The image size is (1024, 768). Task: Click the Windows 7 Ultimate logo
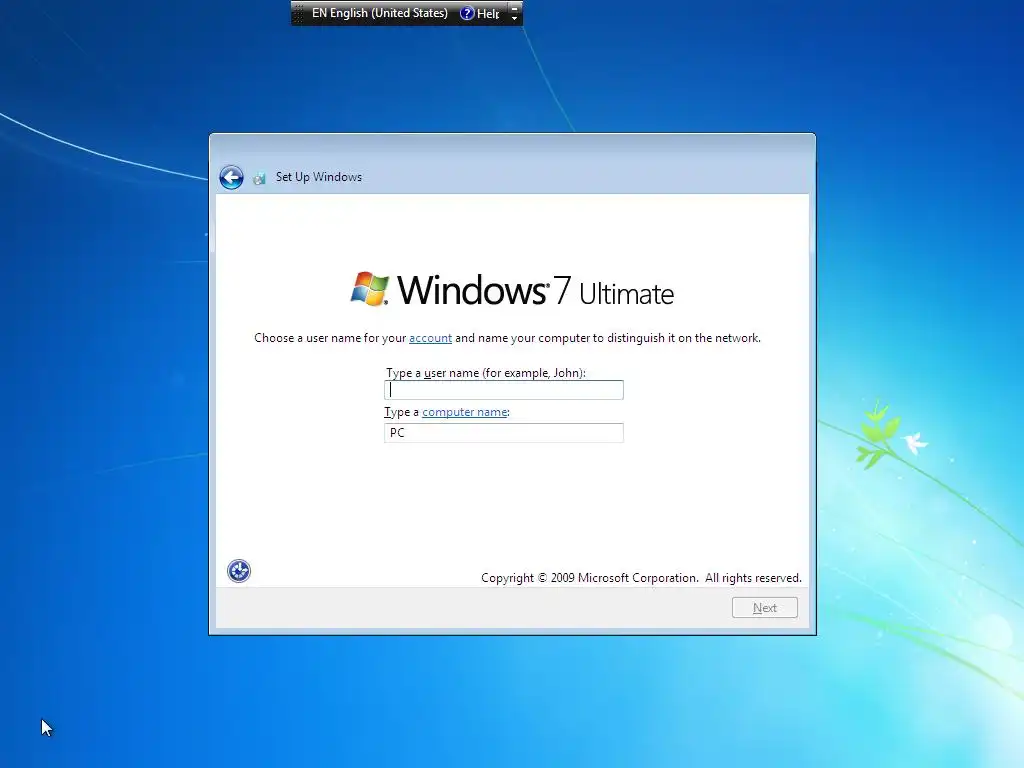pos(512,290)
